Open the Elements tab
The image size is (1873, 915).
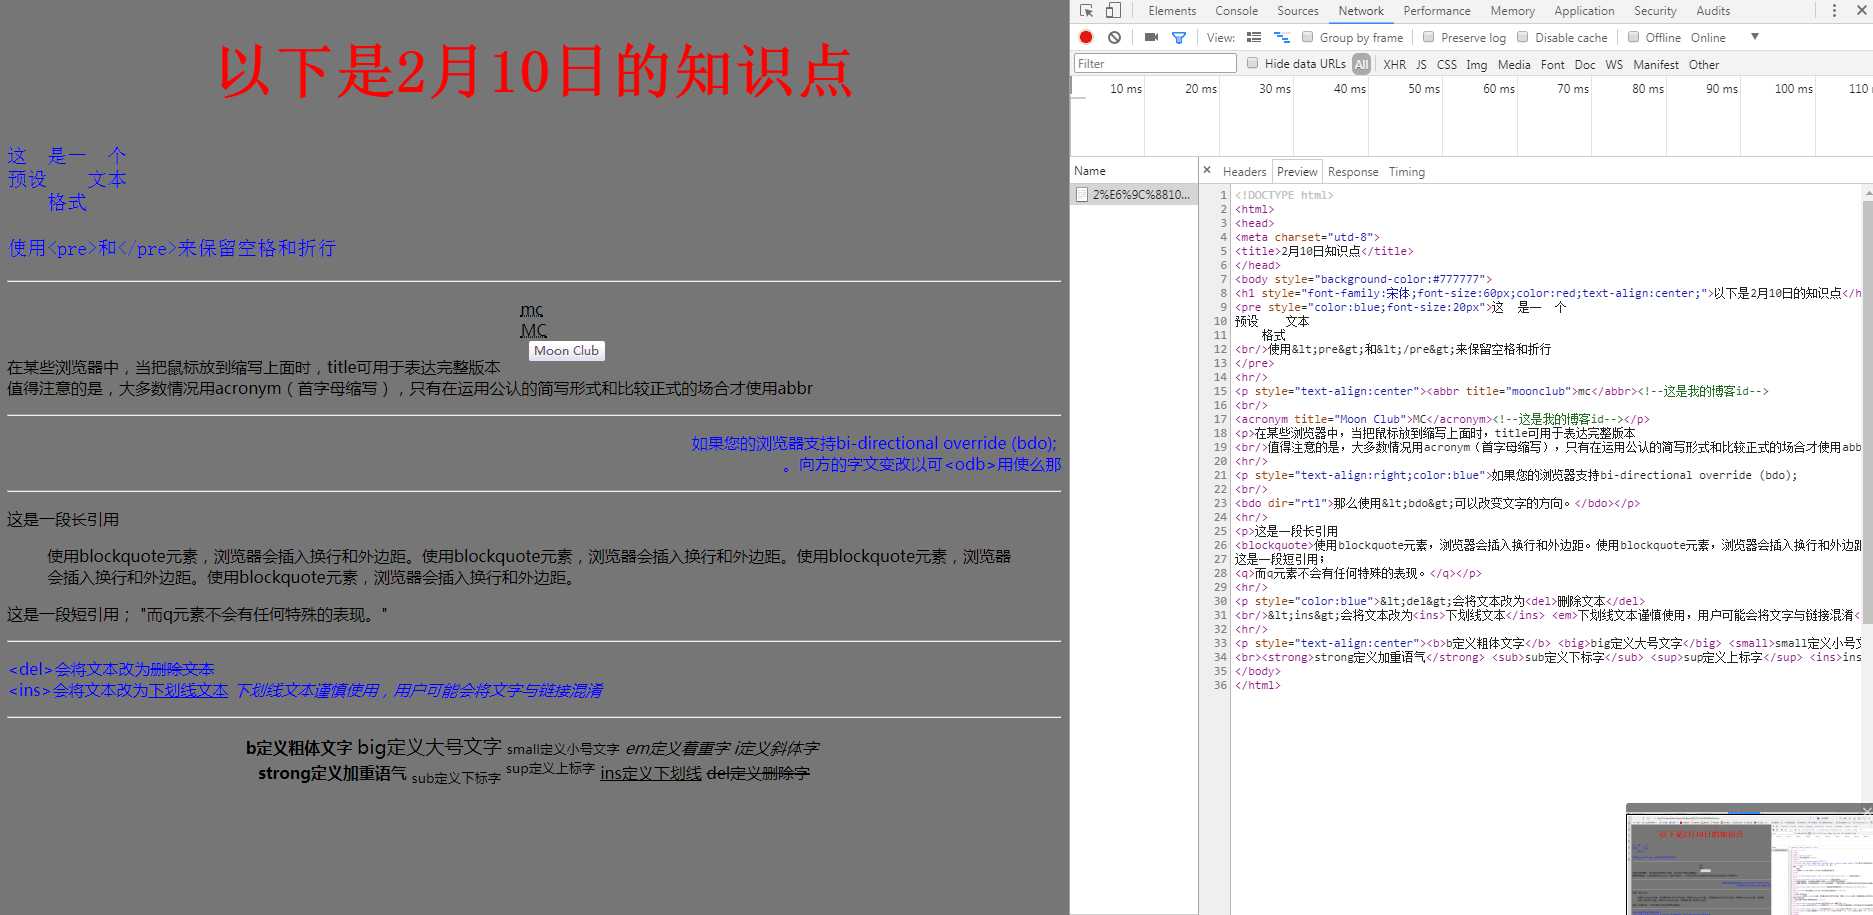tap(1172, 11)
